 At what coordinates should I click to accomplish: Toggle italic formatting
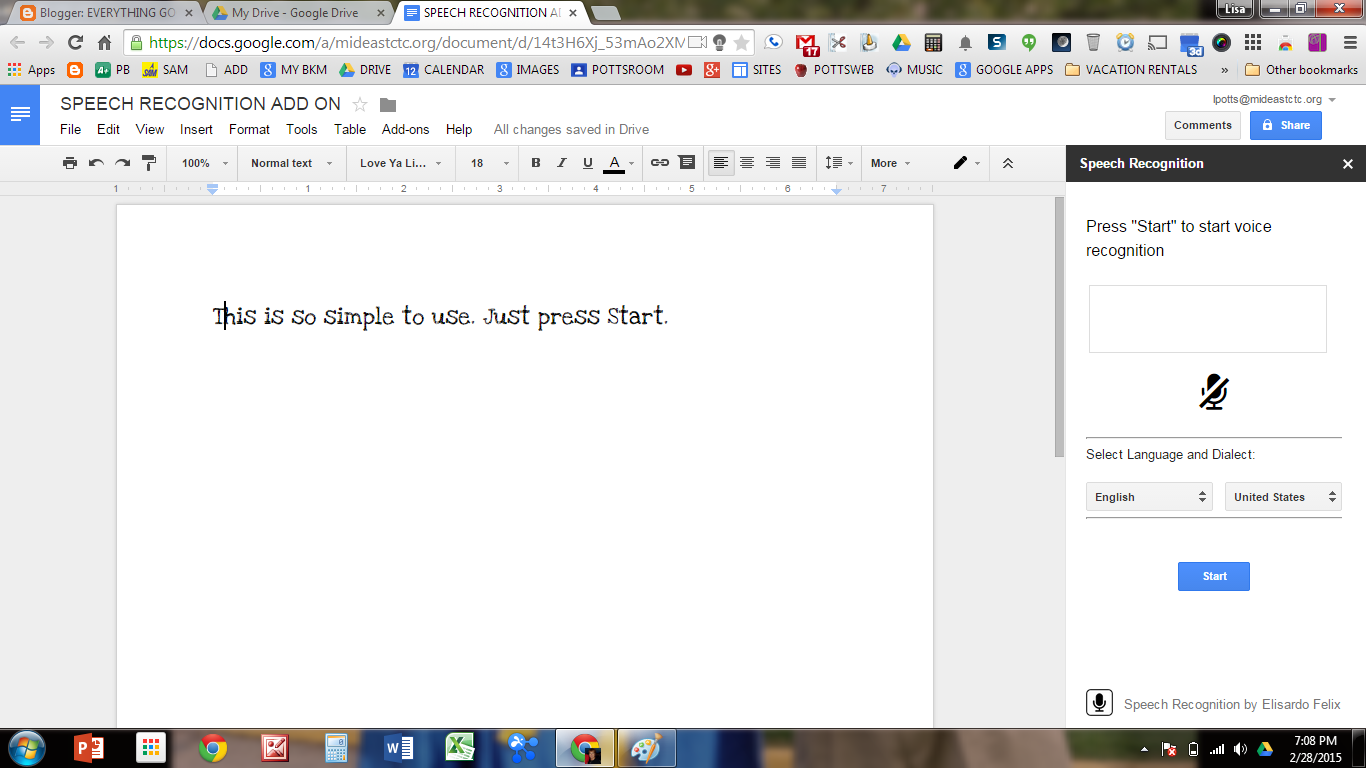562,163
